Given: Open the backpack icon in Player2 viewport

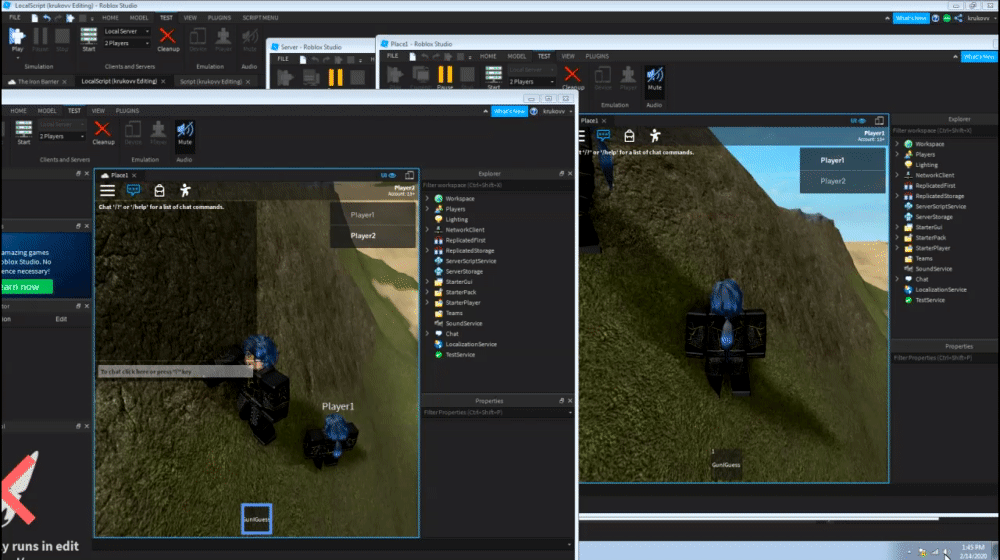Looking at the screenshot, I should pos(159,190).
